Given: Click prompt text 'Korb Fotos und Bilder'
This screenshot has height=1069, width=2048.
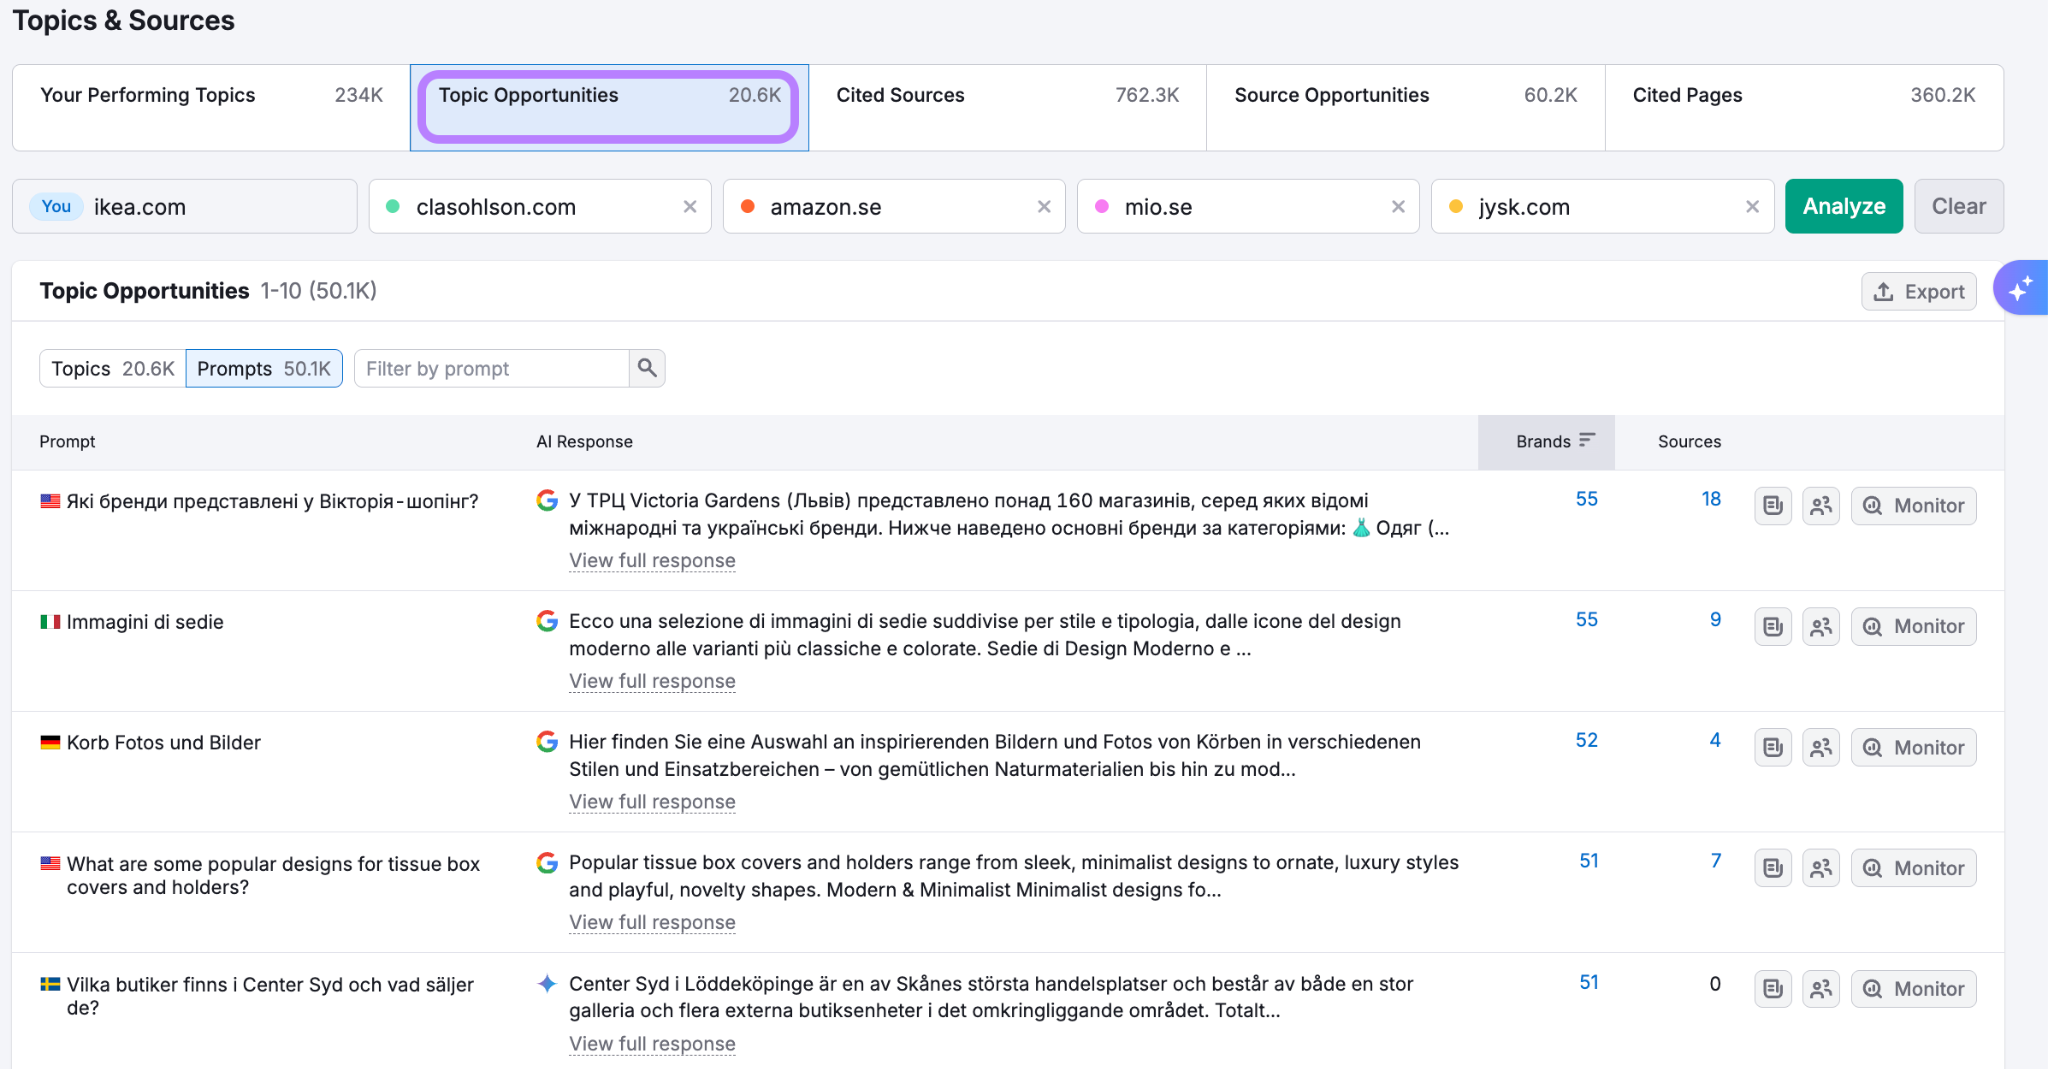Looking at the screenshot, I should (x=163, y=743).
